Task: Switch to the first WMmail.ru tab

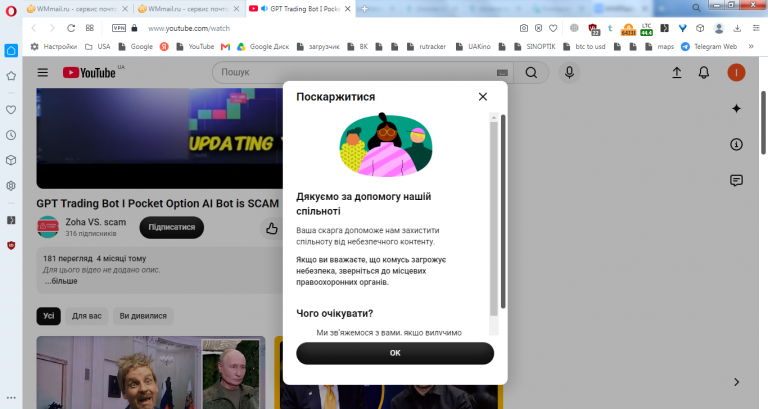Action: coord(78,9)
